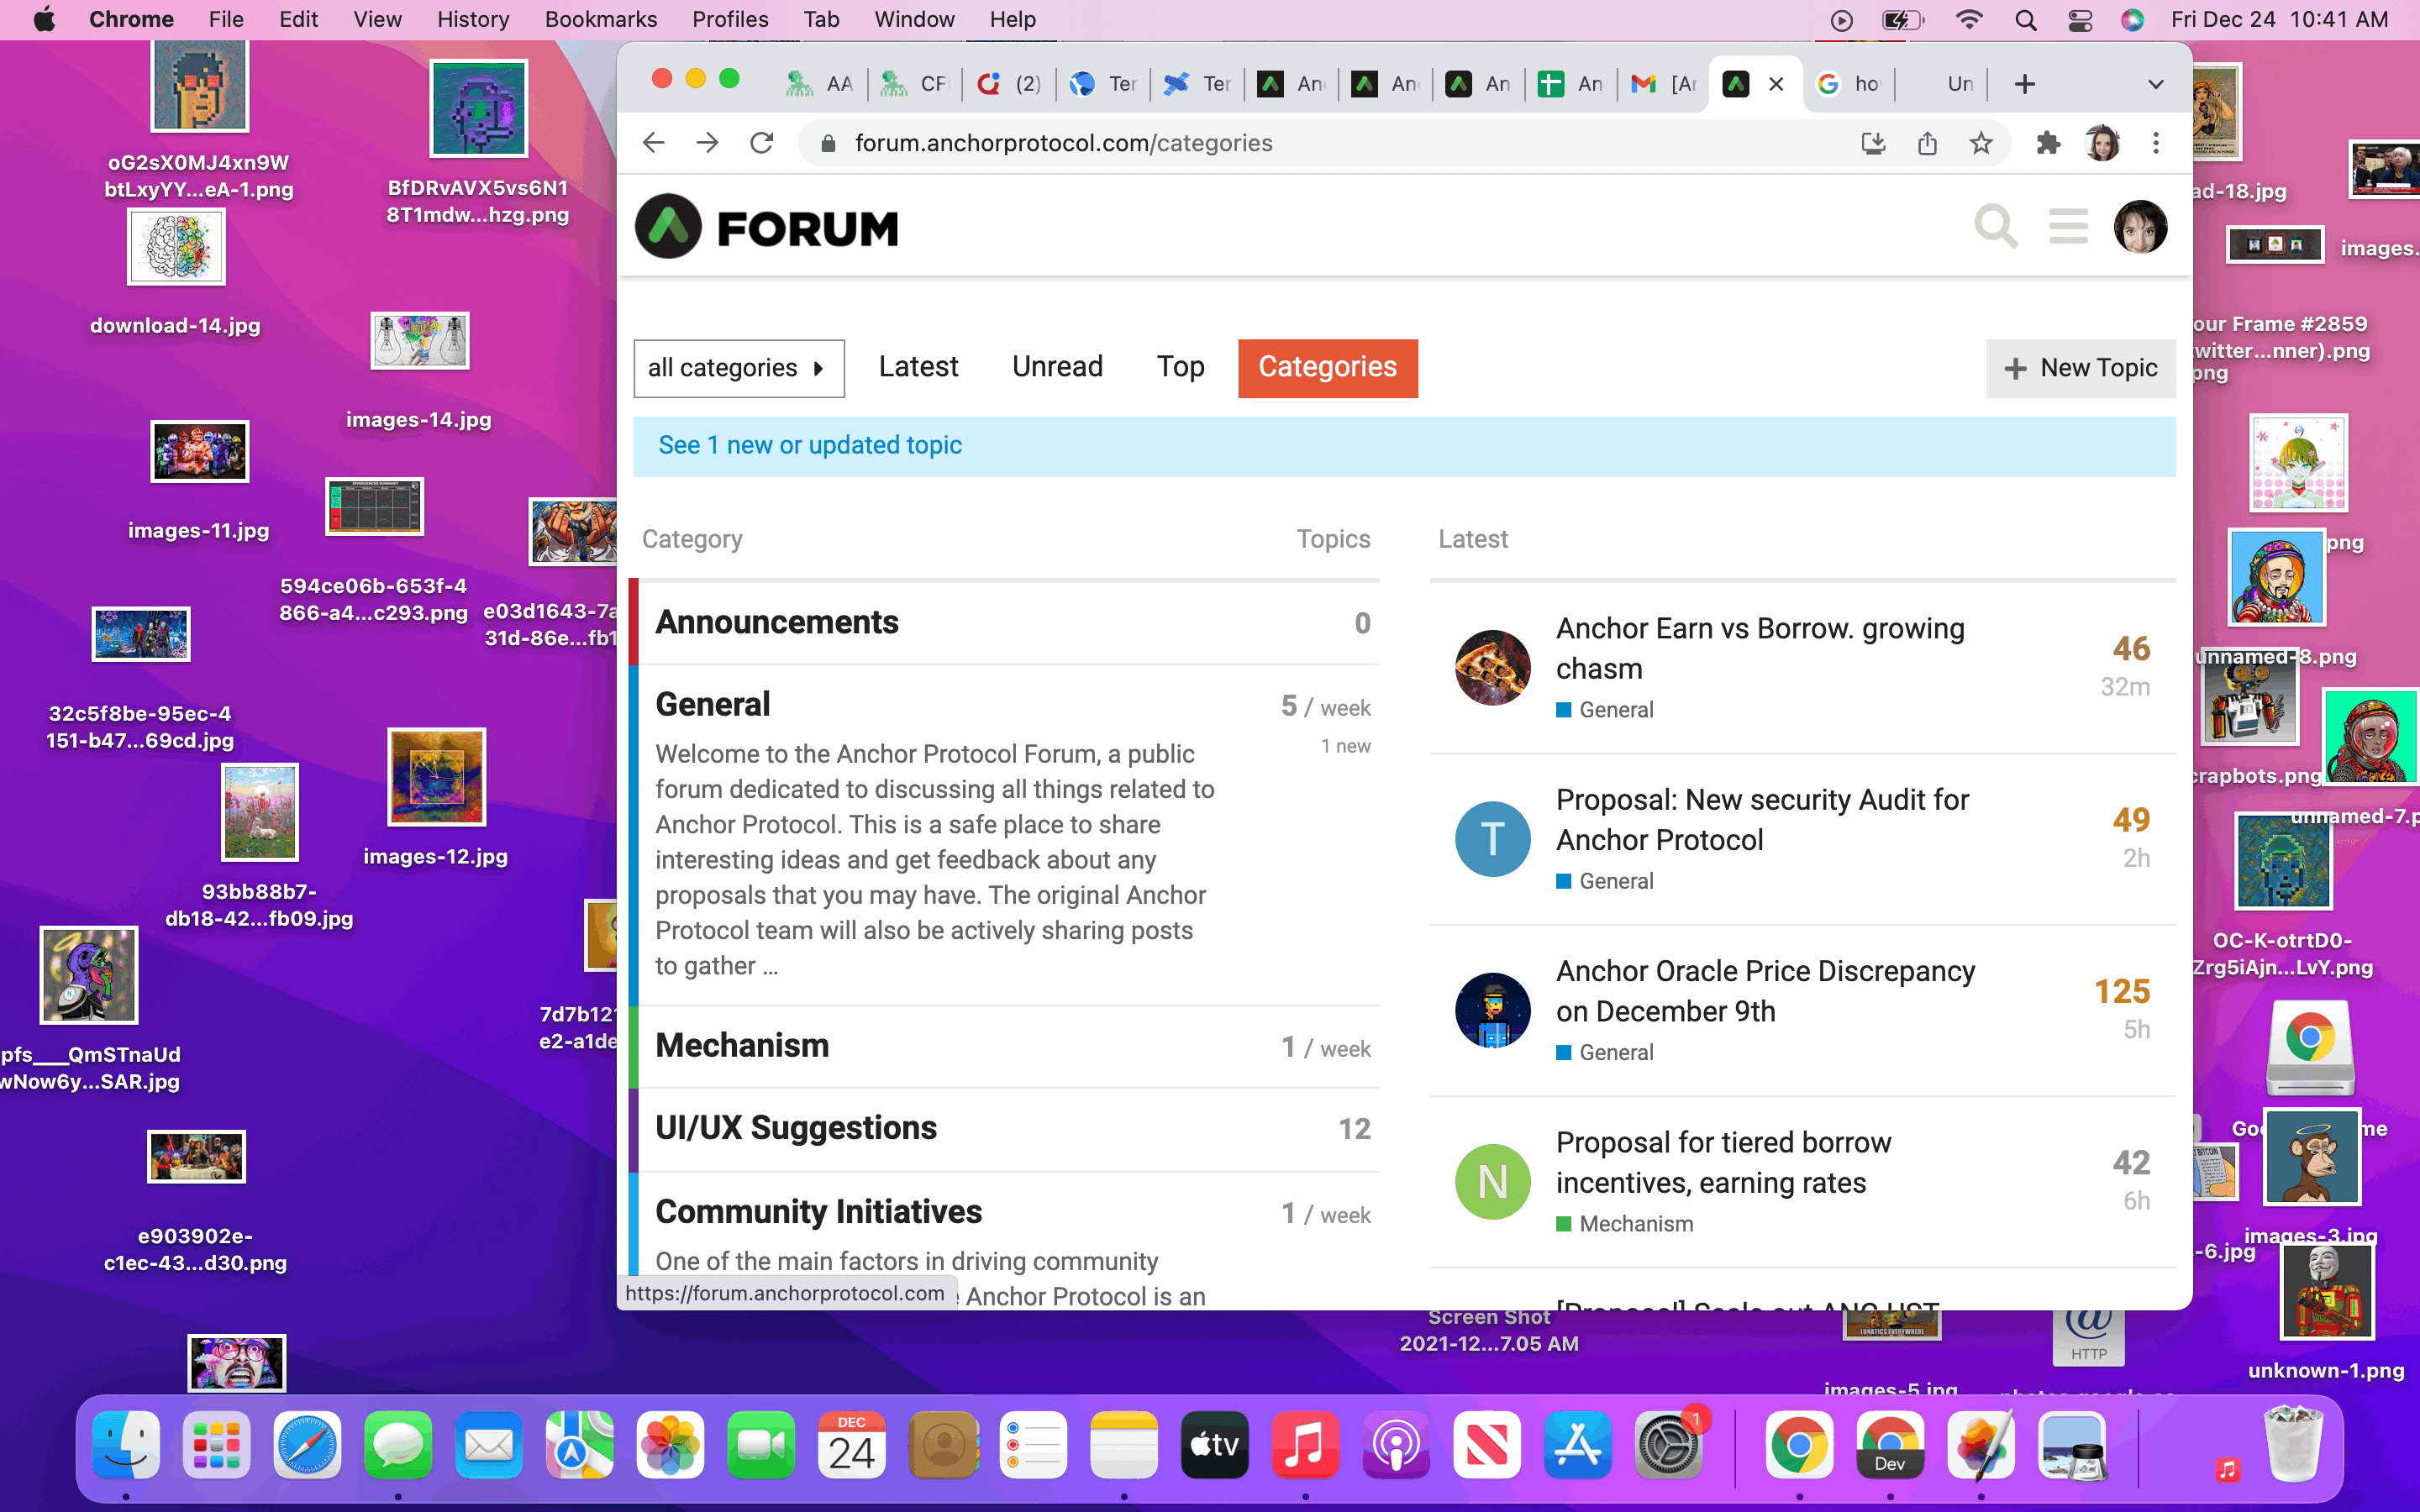
Task: Close the active Anchor forum tab
Action: click(x=1776, y=84)
